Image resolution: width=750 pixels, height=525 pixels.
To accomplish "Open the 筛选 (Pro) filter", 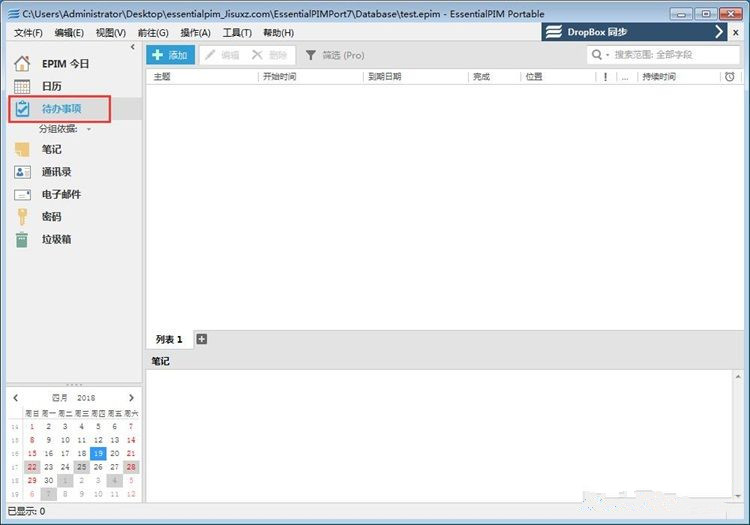I will point(335,55).
